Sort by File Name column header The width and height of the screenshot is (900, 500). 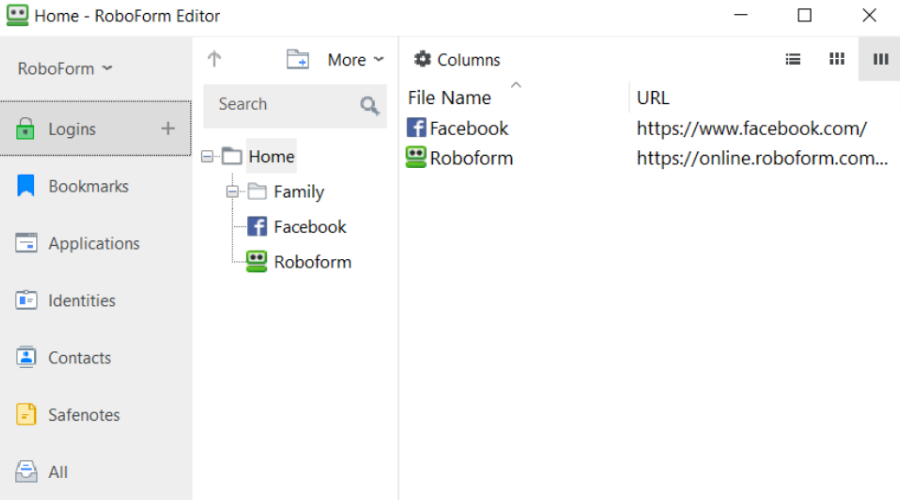[x=449, y=98]
